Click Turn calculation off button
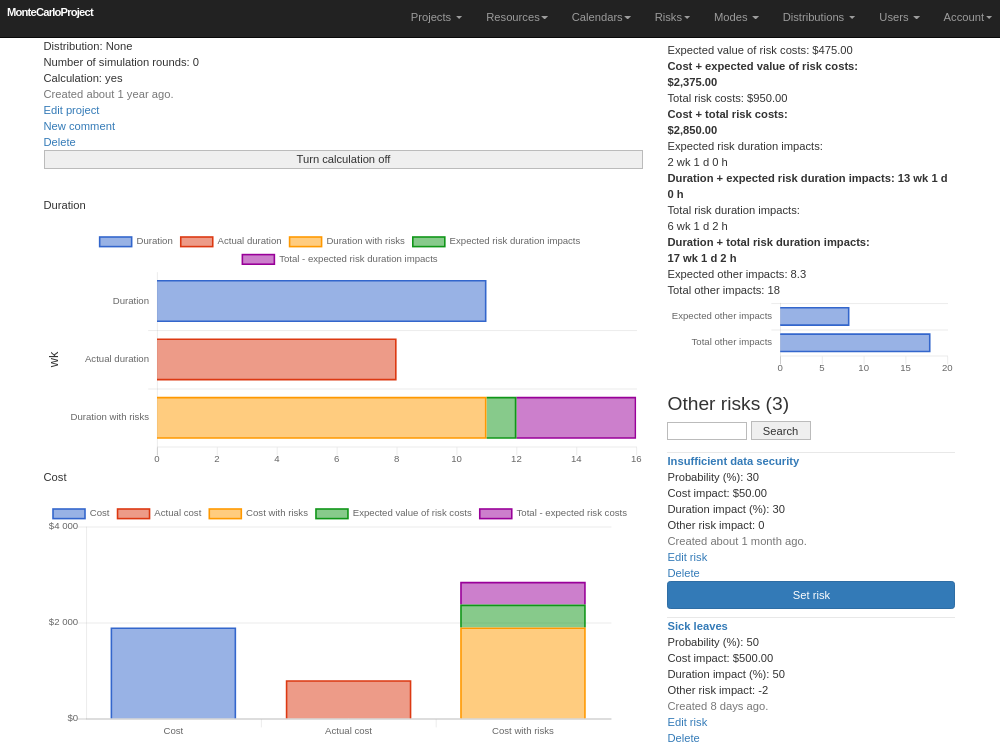1000x744 pixels. [x=343, y=160]
